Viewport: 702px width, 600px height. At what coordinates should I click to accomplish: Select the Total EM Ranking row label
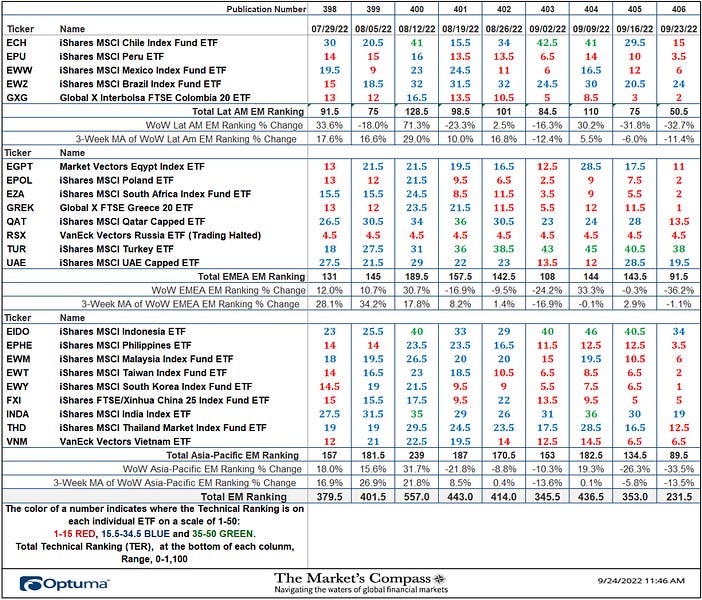tap(244, 497)
